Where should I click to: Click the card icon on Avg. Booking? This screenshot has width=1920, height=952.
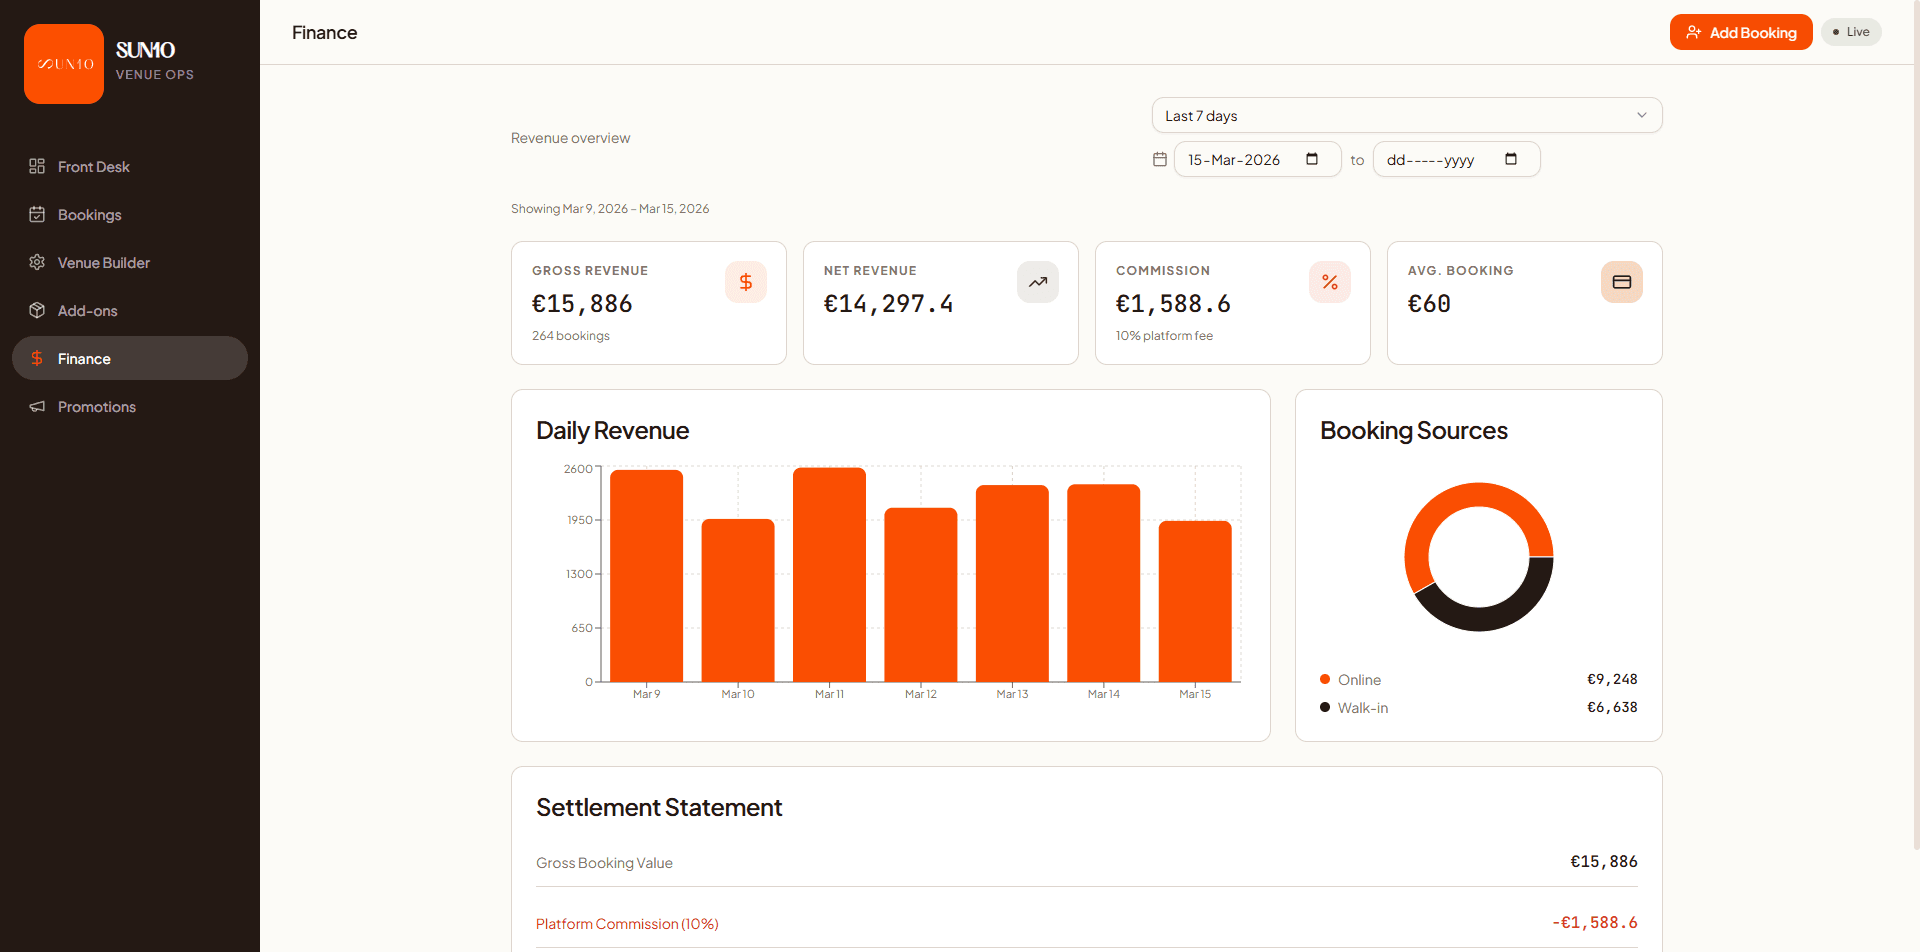[1621, 282]
